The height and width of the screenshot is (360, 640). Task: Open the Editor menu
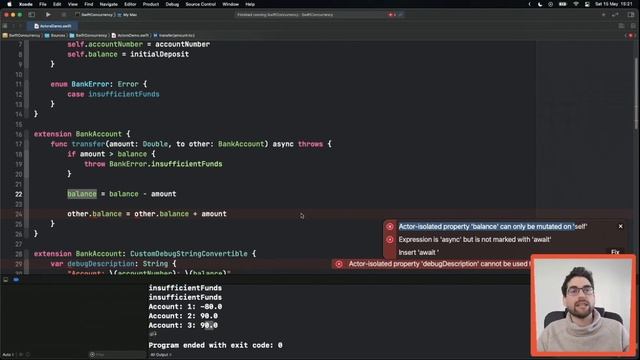[x=130, y=4]
